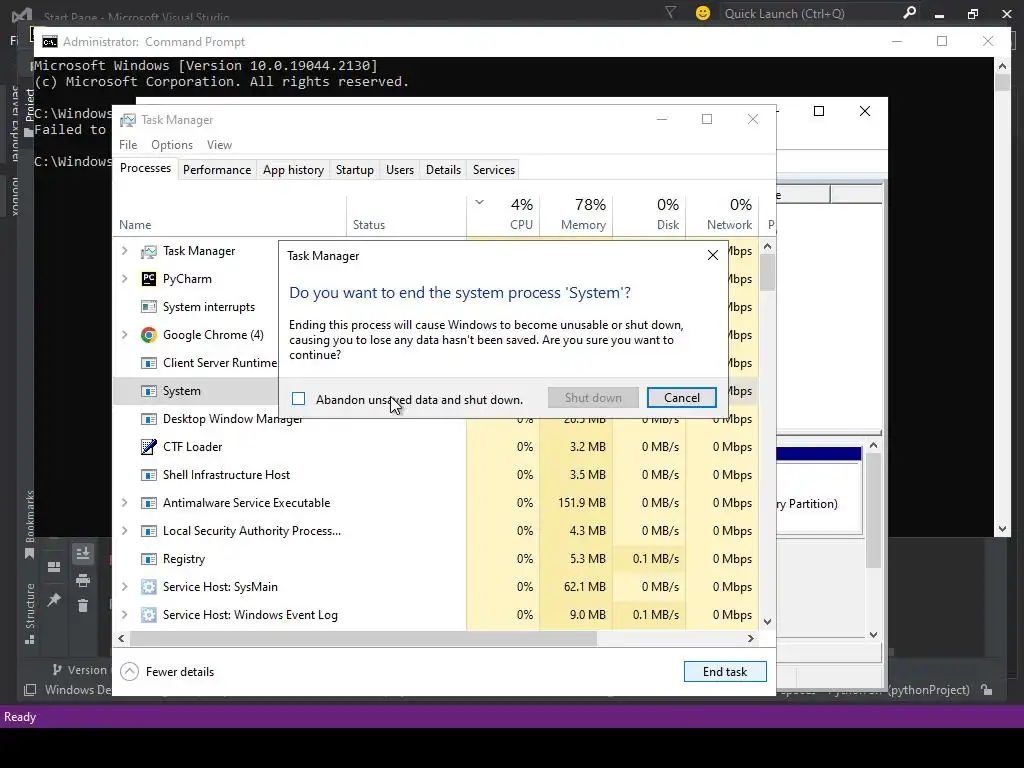Switch to the Performance tab
The height and width of the screenshot is (768, 1024).
point(217,170)
